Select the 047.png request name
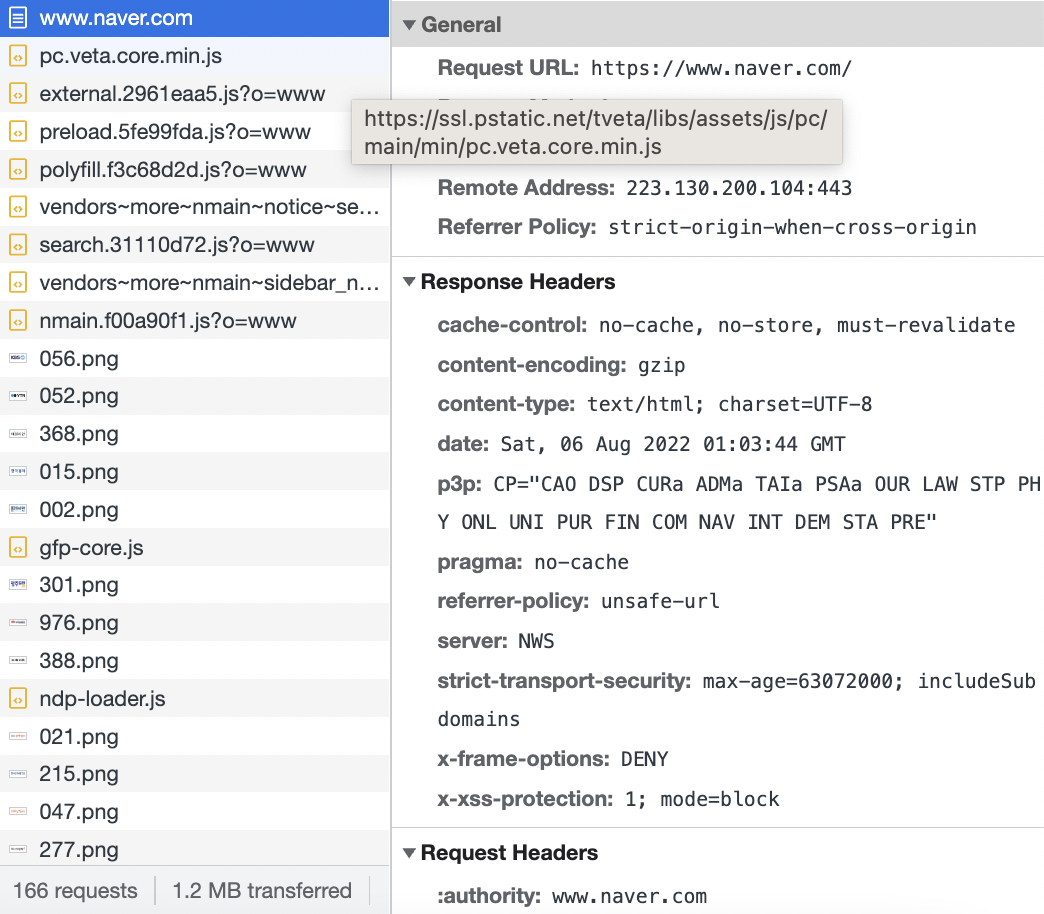 79,812
